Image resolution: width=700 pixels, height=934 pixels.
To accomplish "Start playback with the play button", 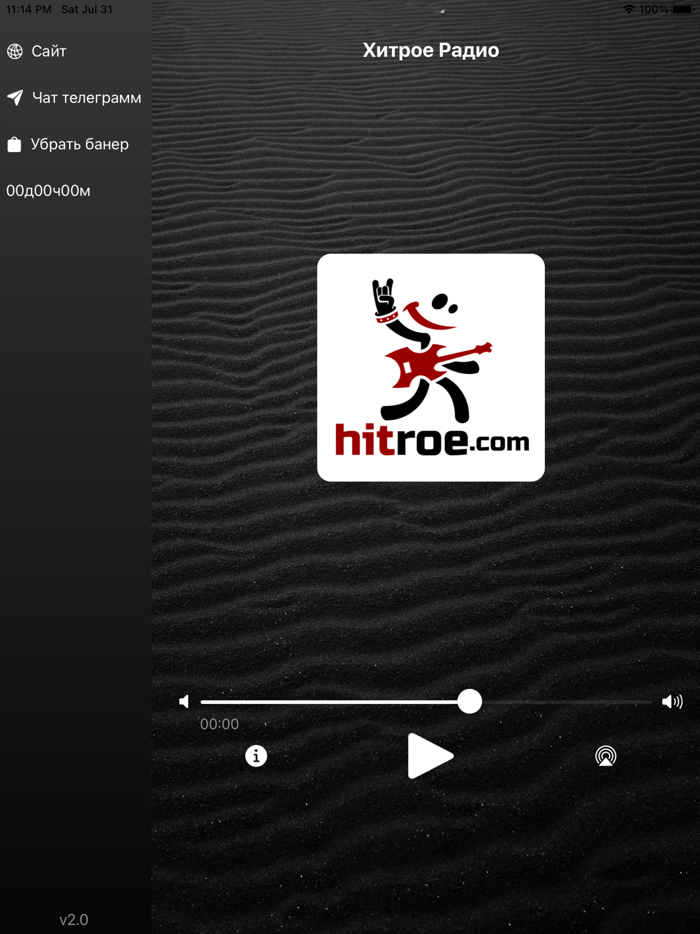I will (x=430, y=756).
